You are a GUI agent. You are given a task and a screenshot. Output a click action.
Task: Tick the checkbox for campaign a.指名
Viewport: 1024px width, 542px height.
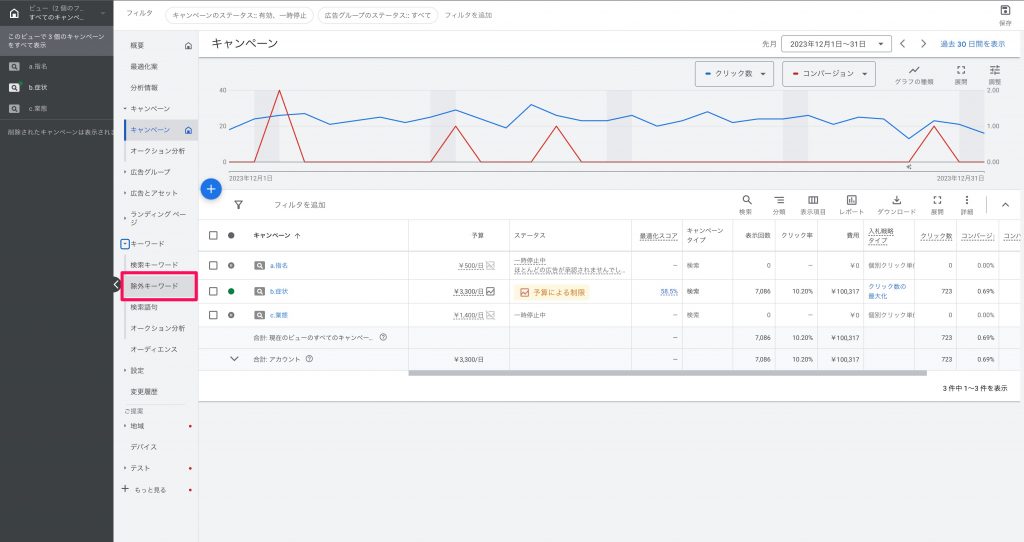point(213,266)
